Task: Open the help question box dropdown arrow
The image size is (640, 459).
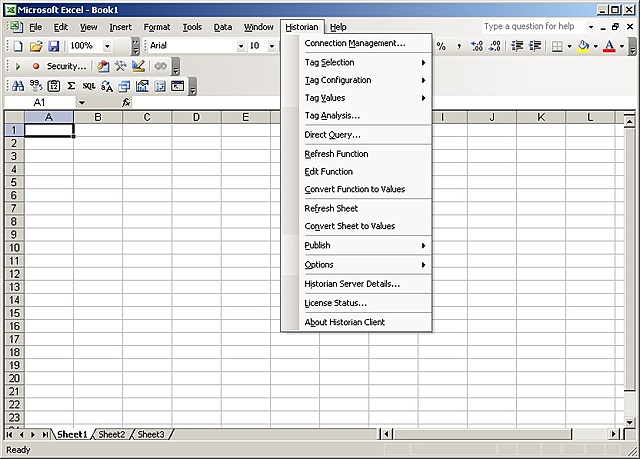Action: click(591, 27)
